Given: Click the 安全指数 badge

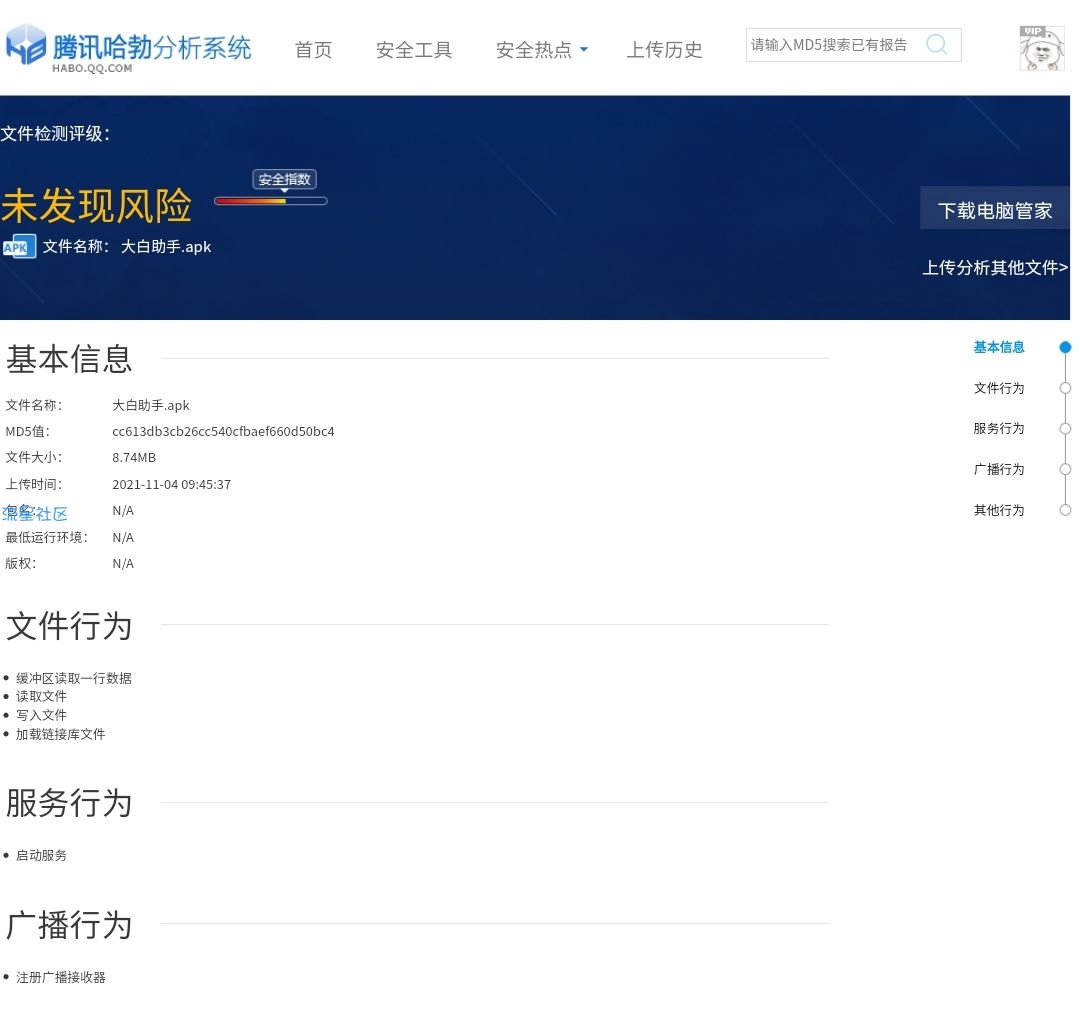Looking at the screenshot, I should pos(284,180).
